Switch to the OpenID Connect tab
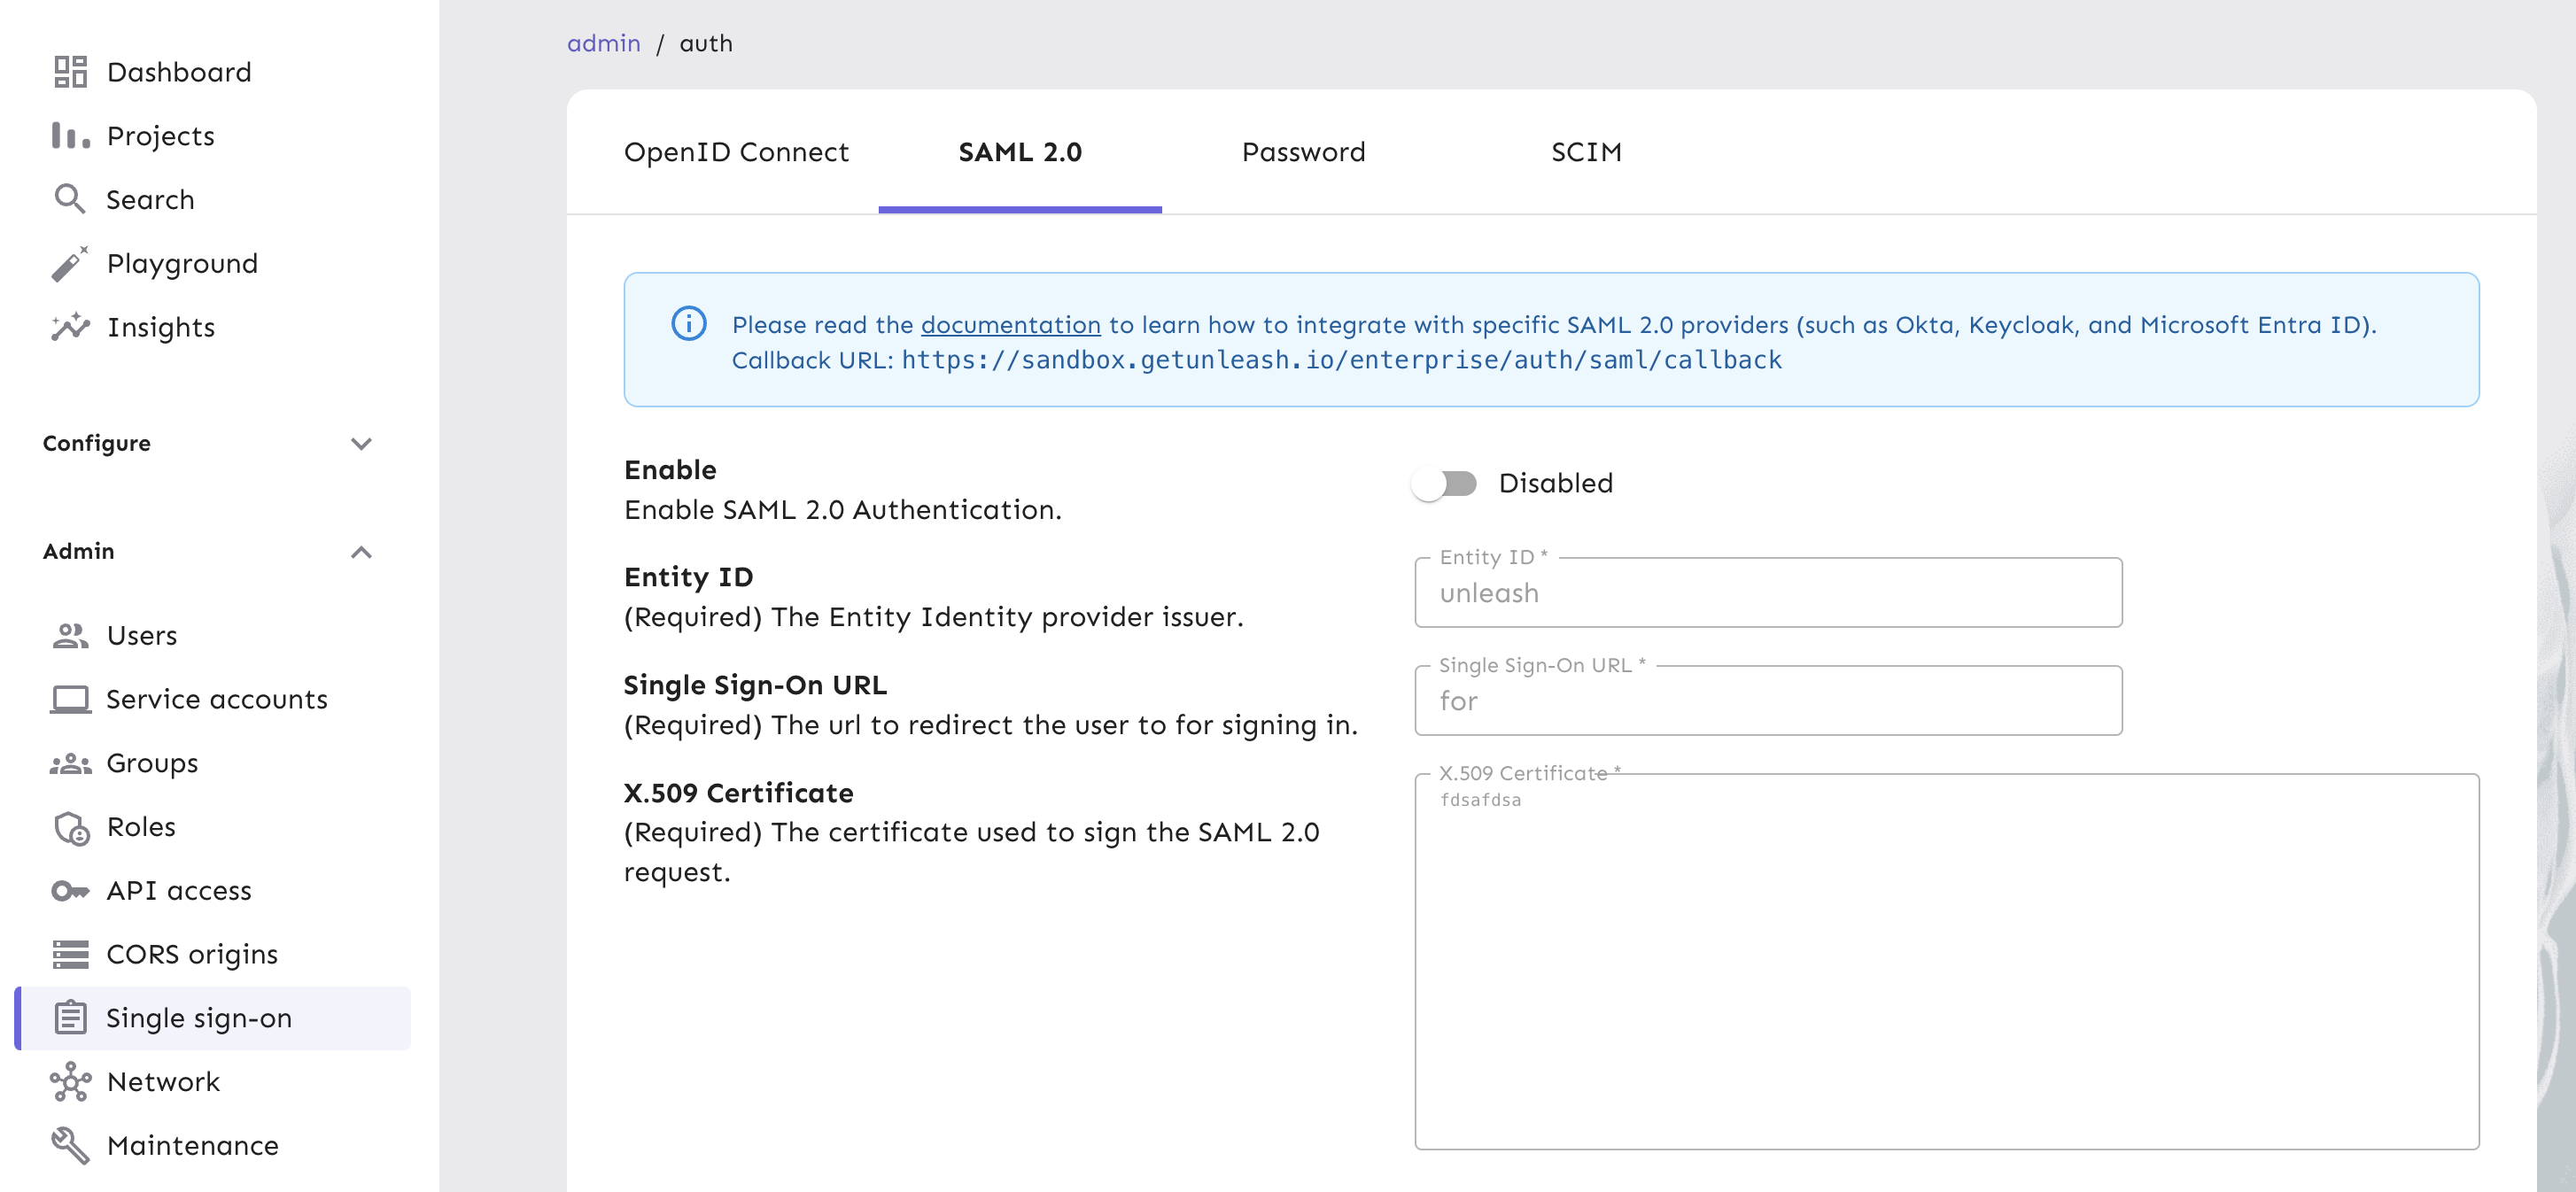2576x1192 pixels. point(737,152)
